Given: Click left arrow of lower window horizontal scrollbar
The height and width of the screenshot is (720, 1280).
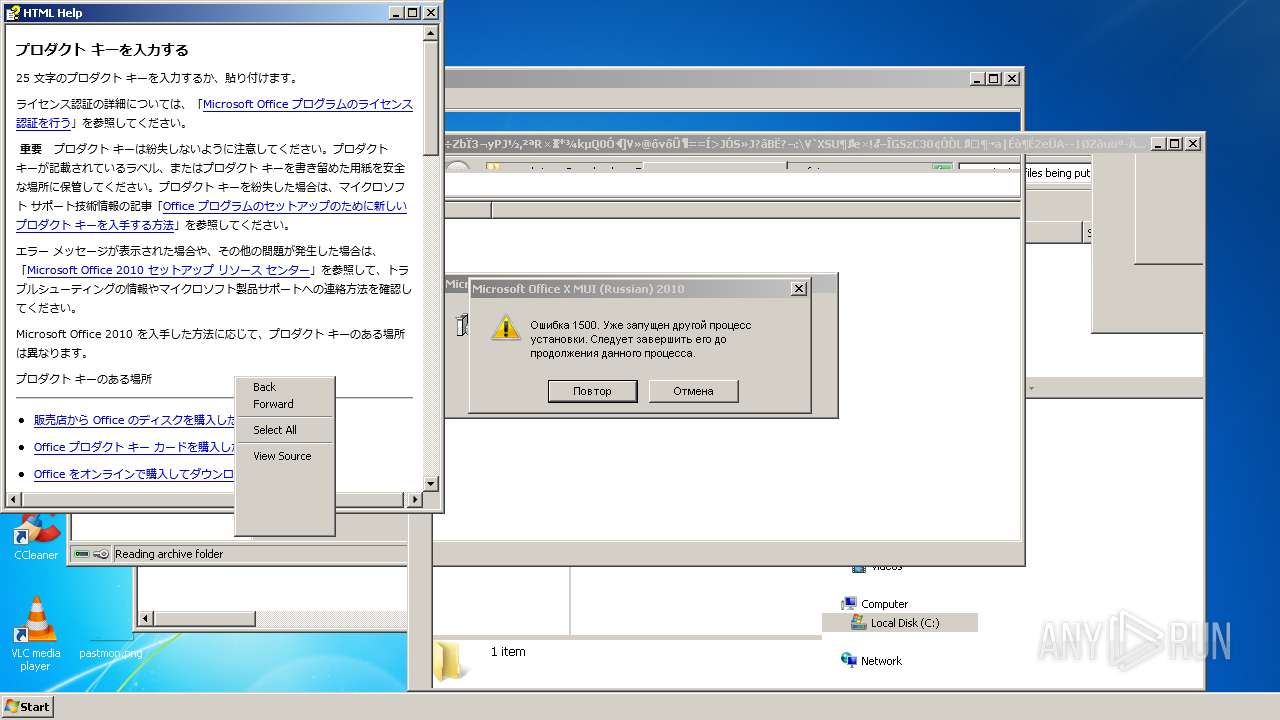Looking at the screenshot, I should [x=145, y=619].
